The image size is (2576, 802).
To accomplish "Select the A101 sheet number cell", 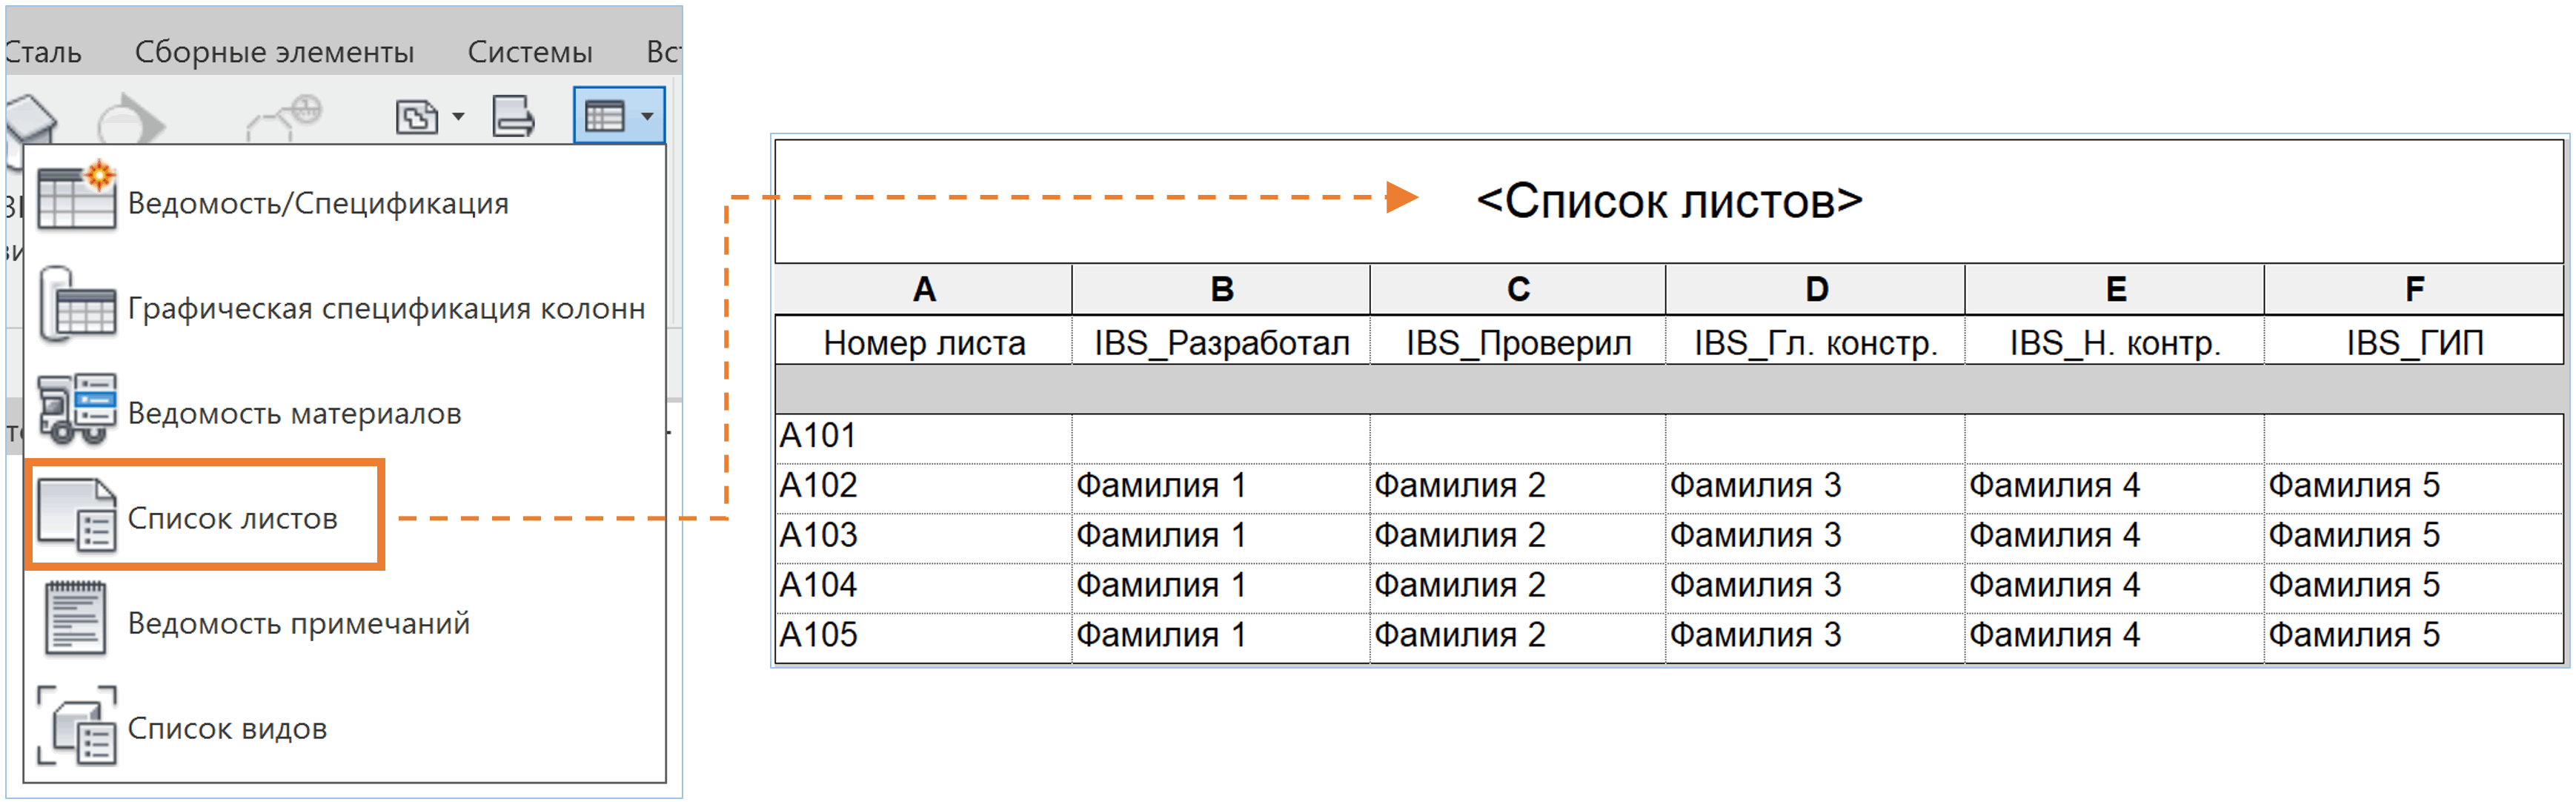I will coord(923,437).
